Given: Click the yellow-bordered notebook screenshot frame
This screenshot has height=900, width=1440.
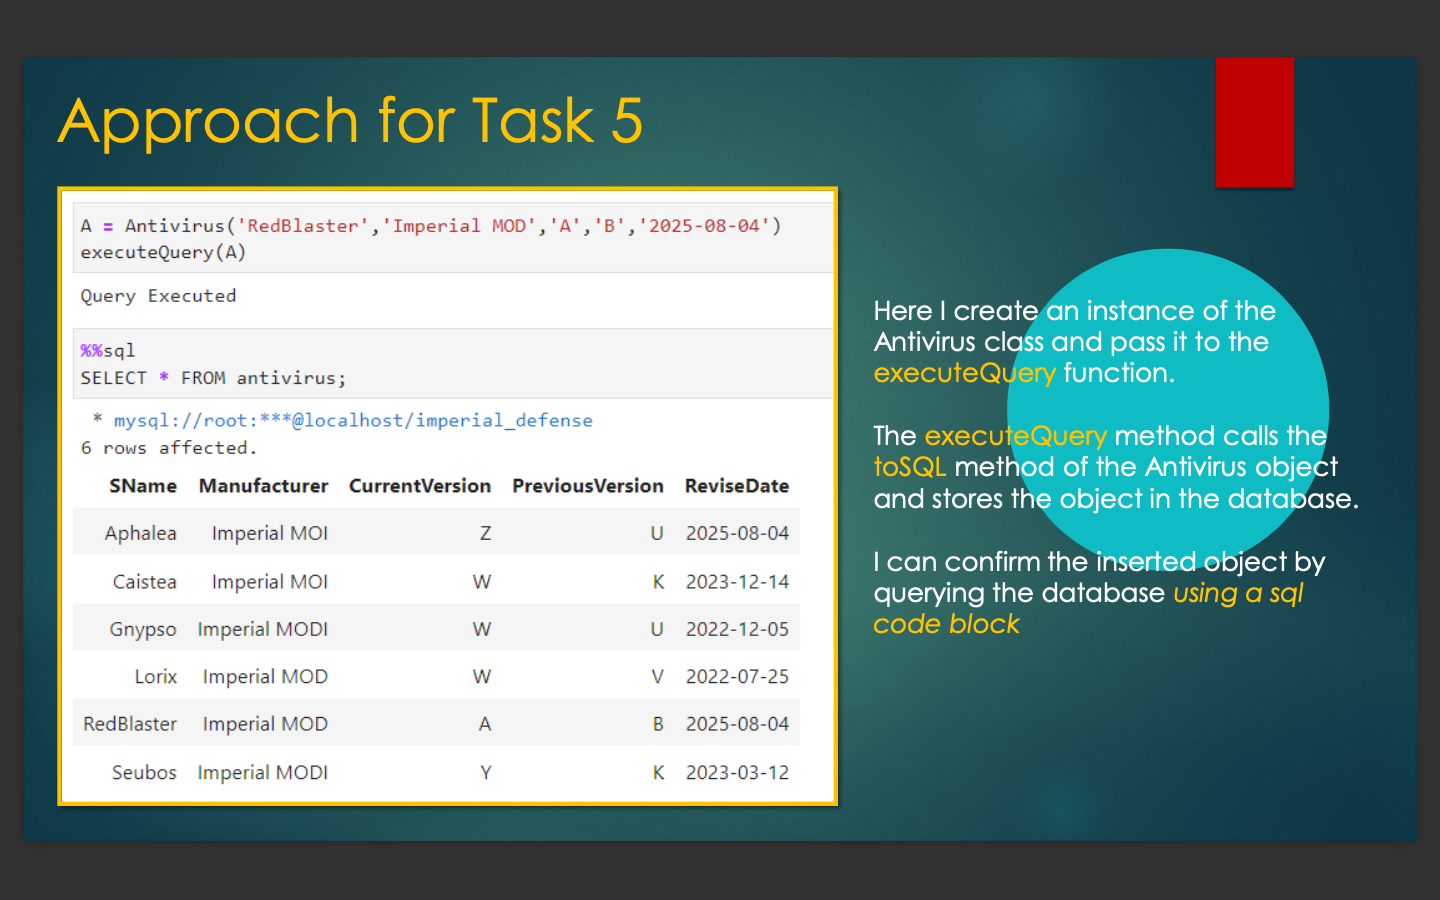Looking at the screenshot, I should click(x=448, y=190).
